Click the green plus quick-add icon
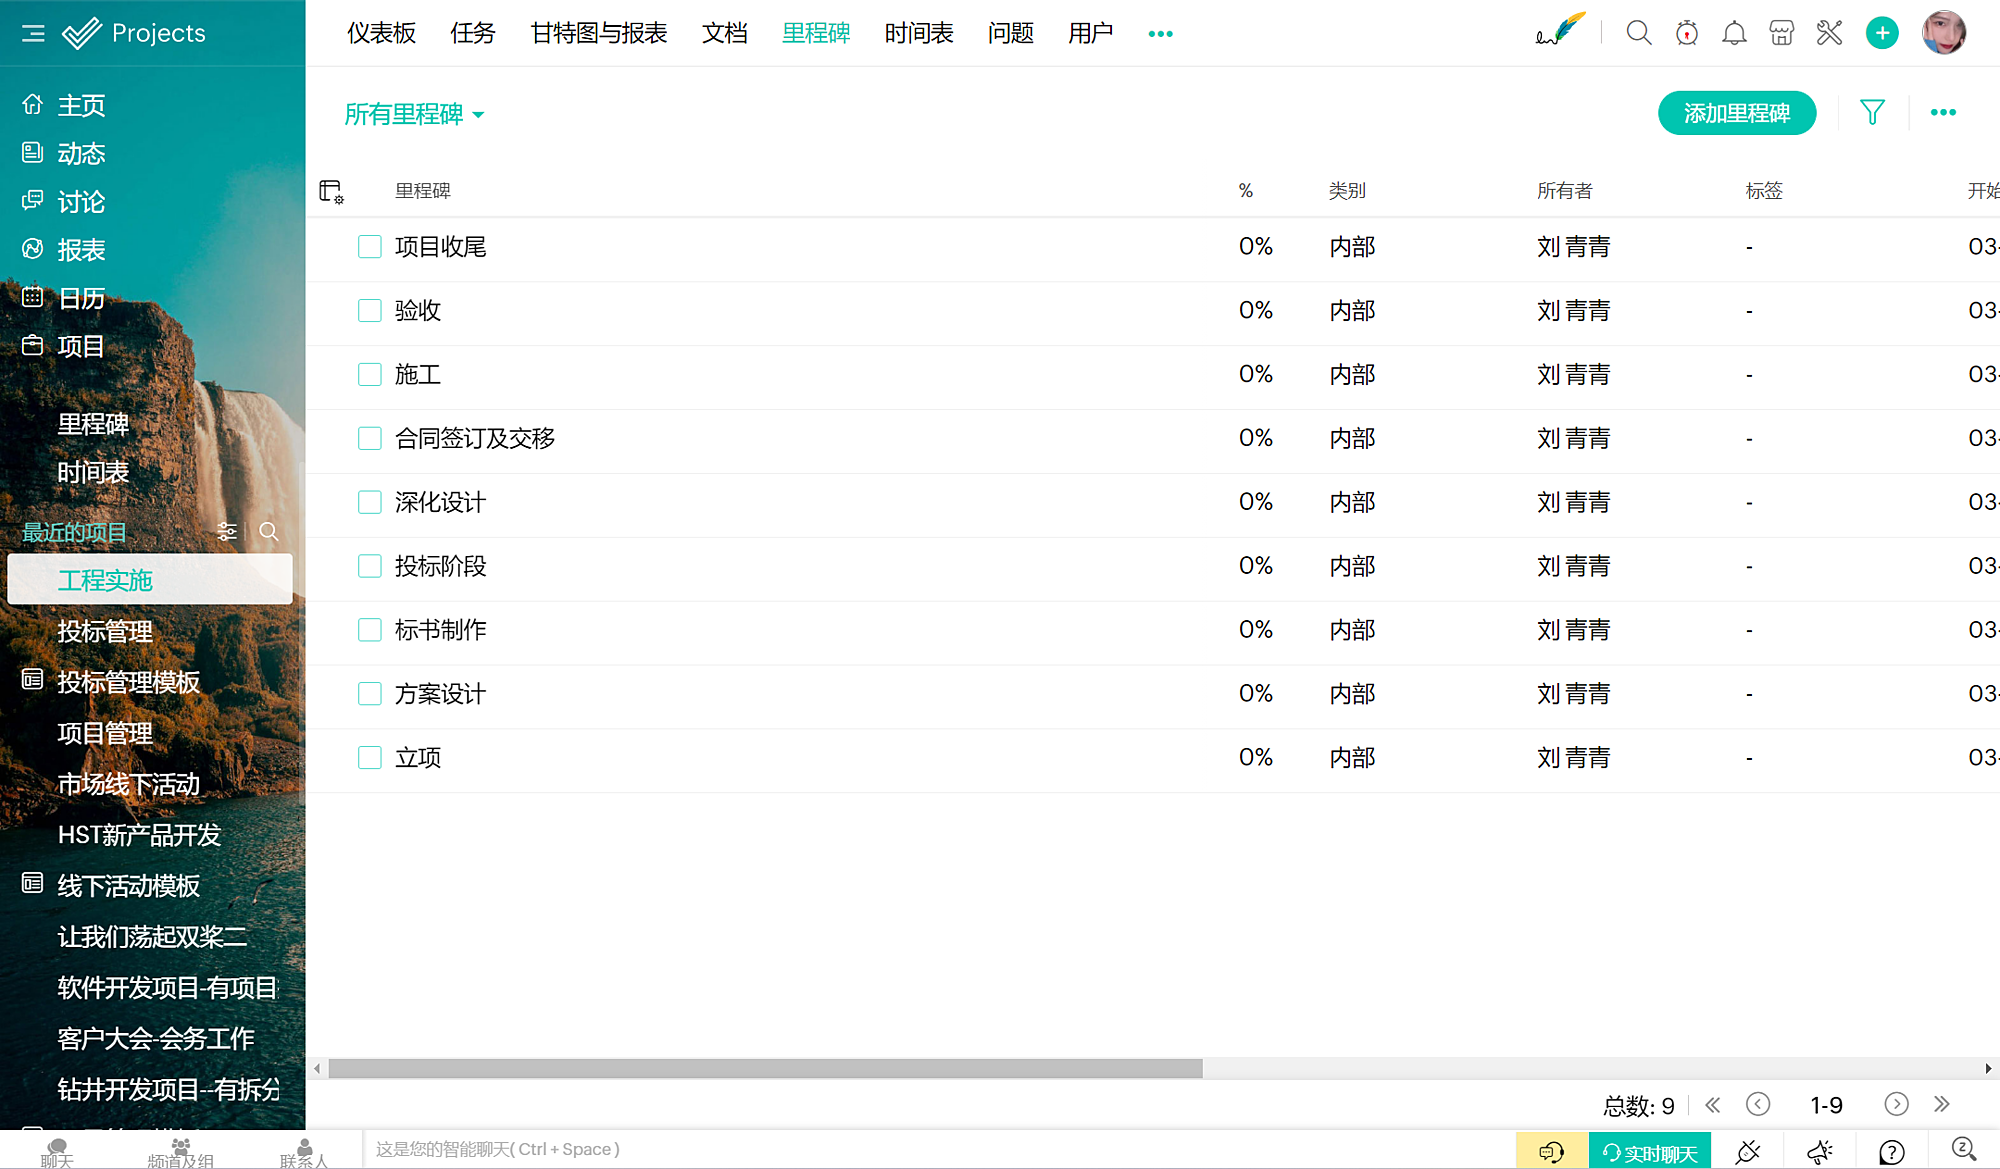 click(1882, 33)
